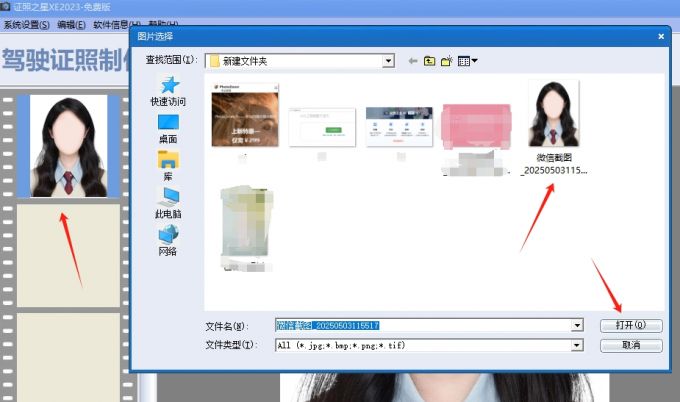The width and height of the screenshot is (680, 402).
Task: Select 快速访问 in places sidebar
Action: pyautogui.click(x=168, y=91)
